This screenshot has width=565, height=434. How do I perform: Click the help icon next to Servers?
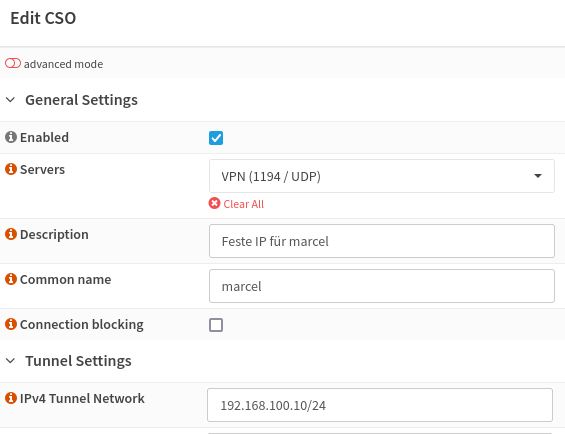11,169
